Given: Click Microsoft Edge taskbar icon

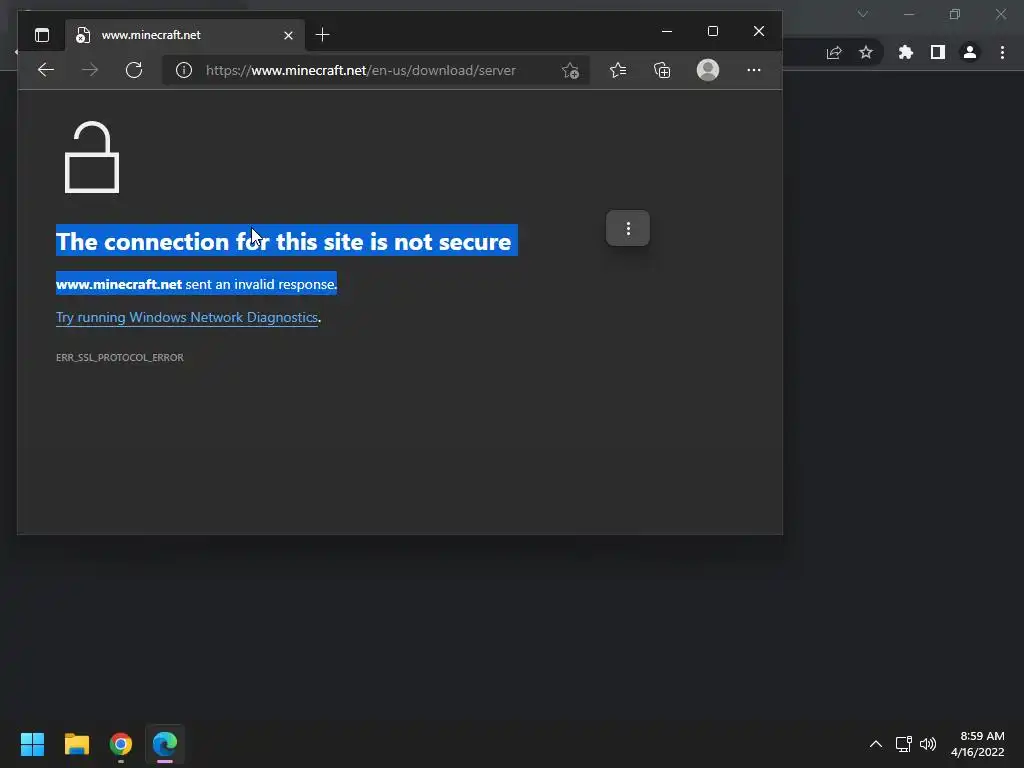Looking at the screenshot, I should (165, 744).
